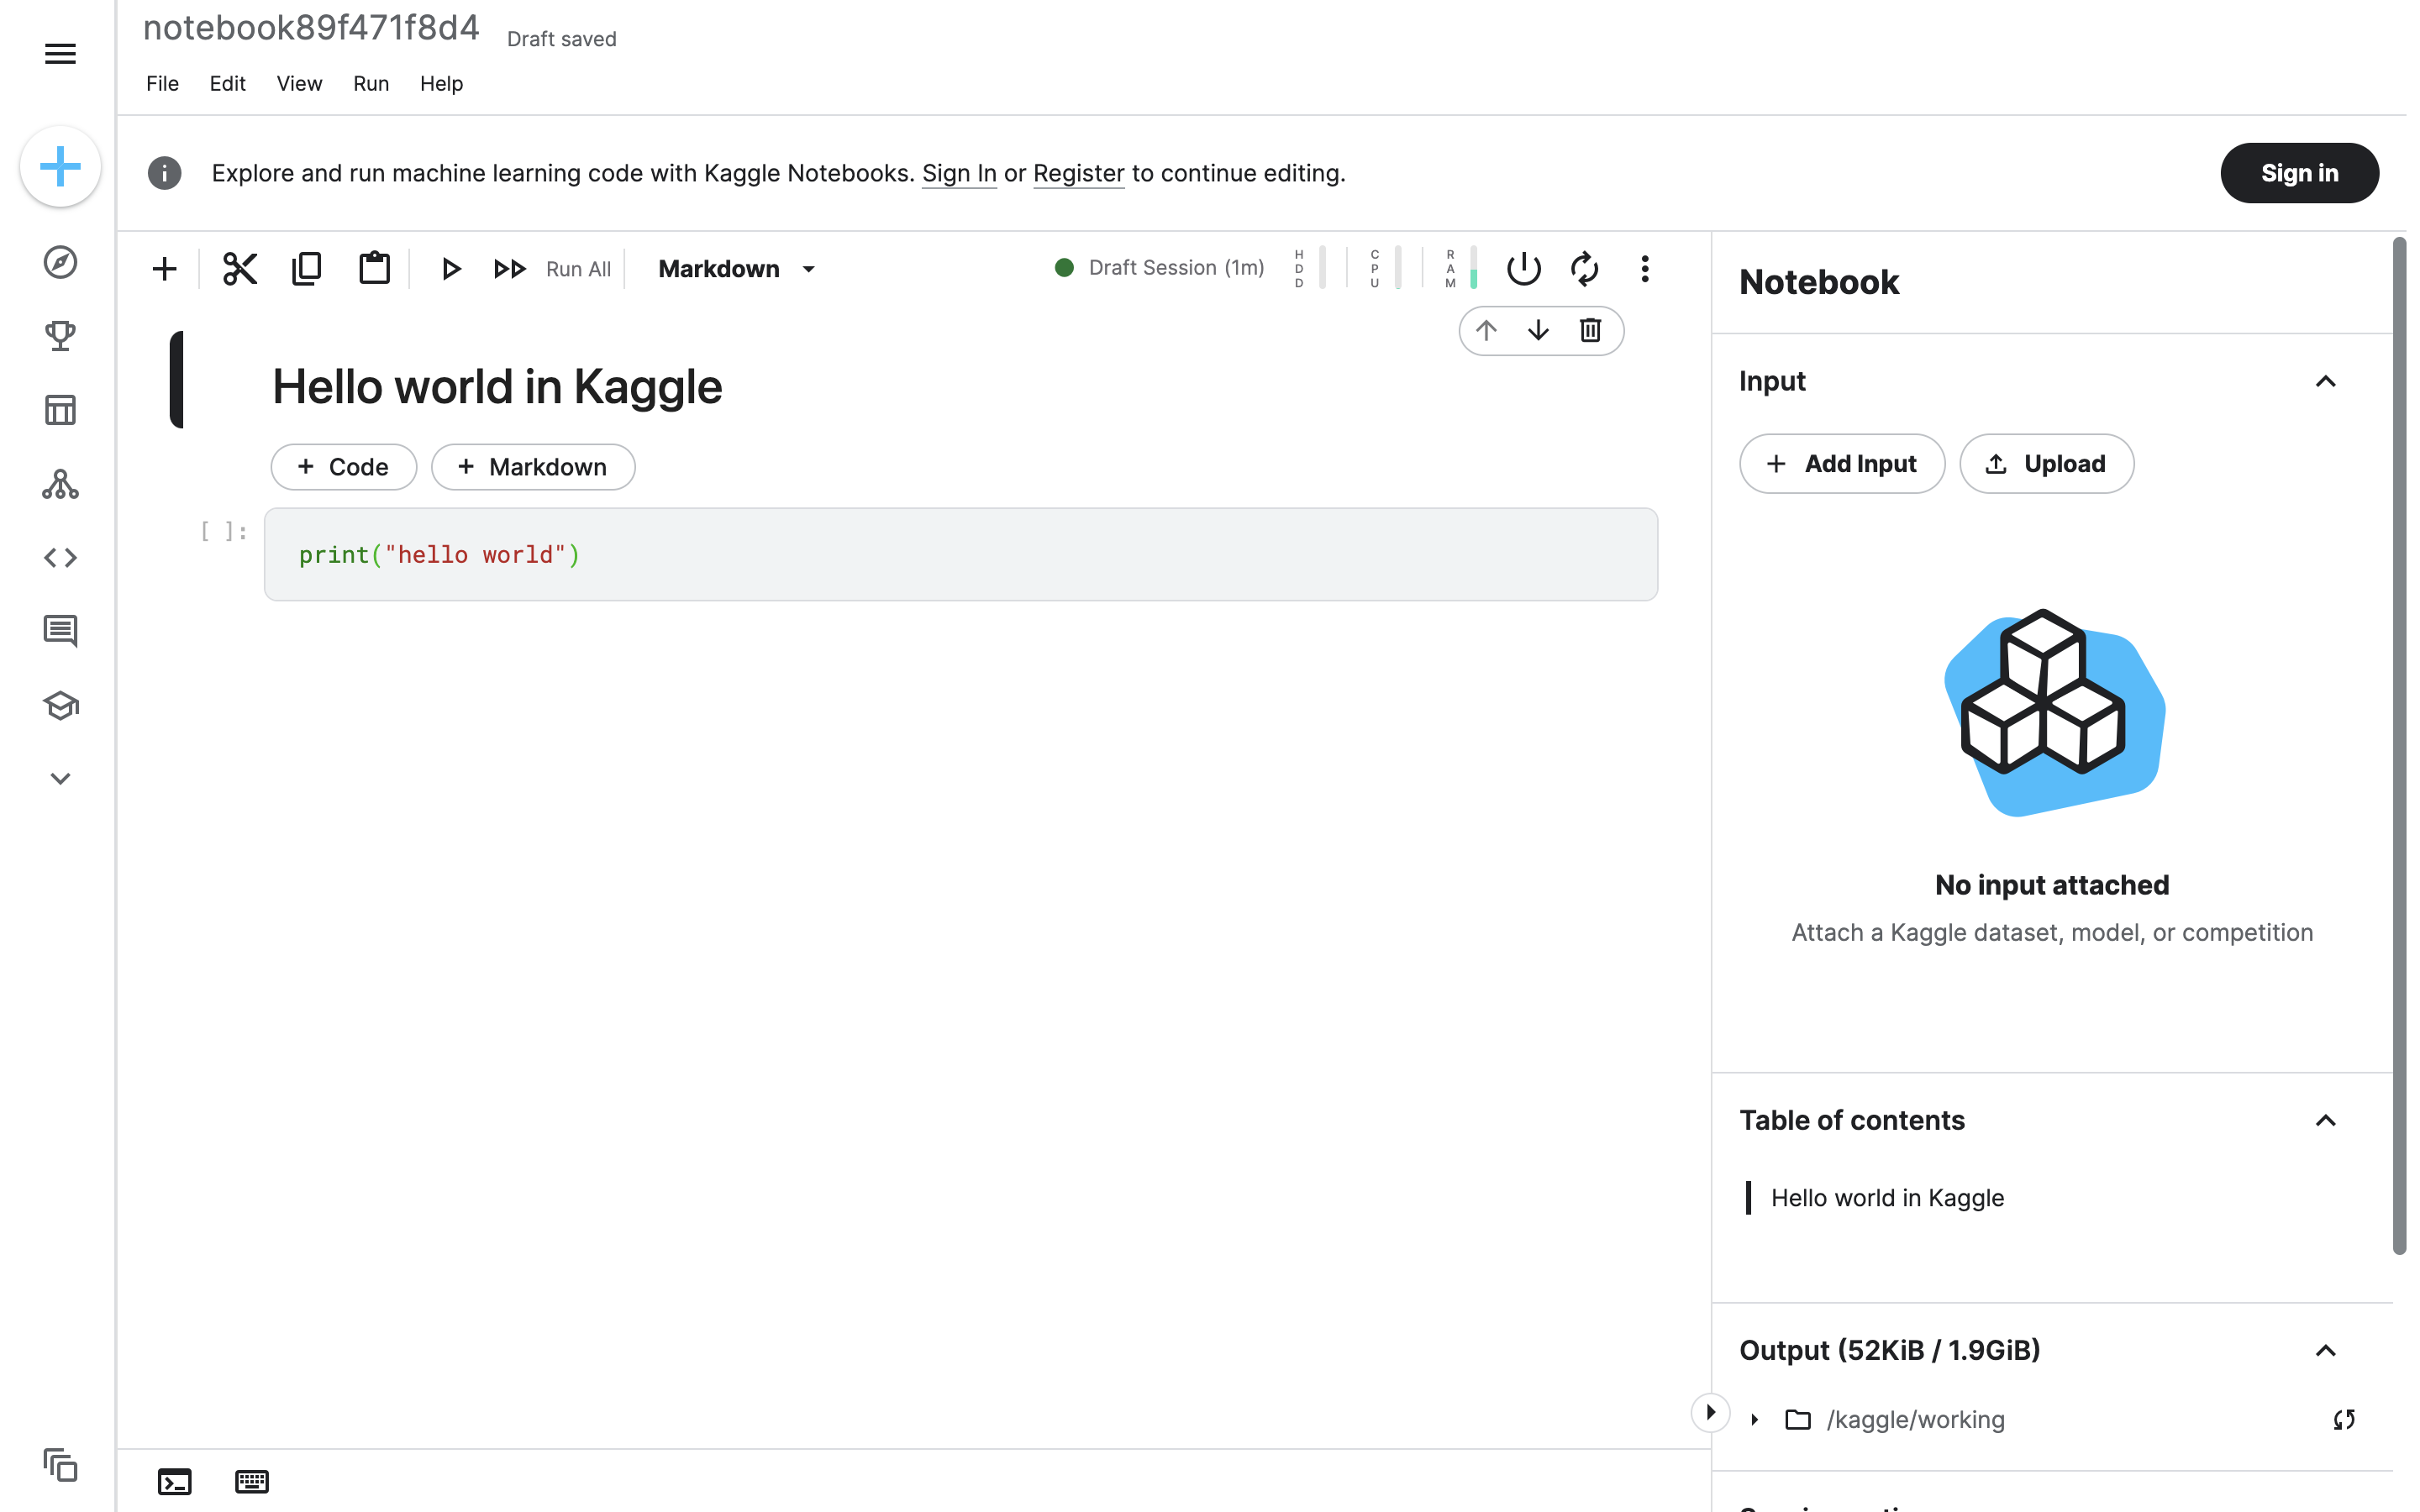Click the right panel scrollbar
Screen dimensions: 2420x1512
coord(2398,745)
